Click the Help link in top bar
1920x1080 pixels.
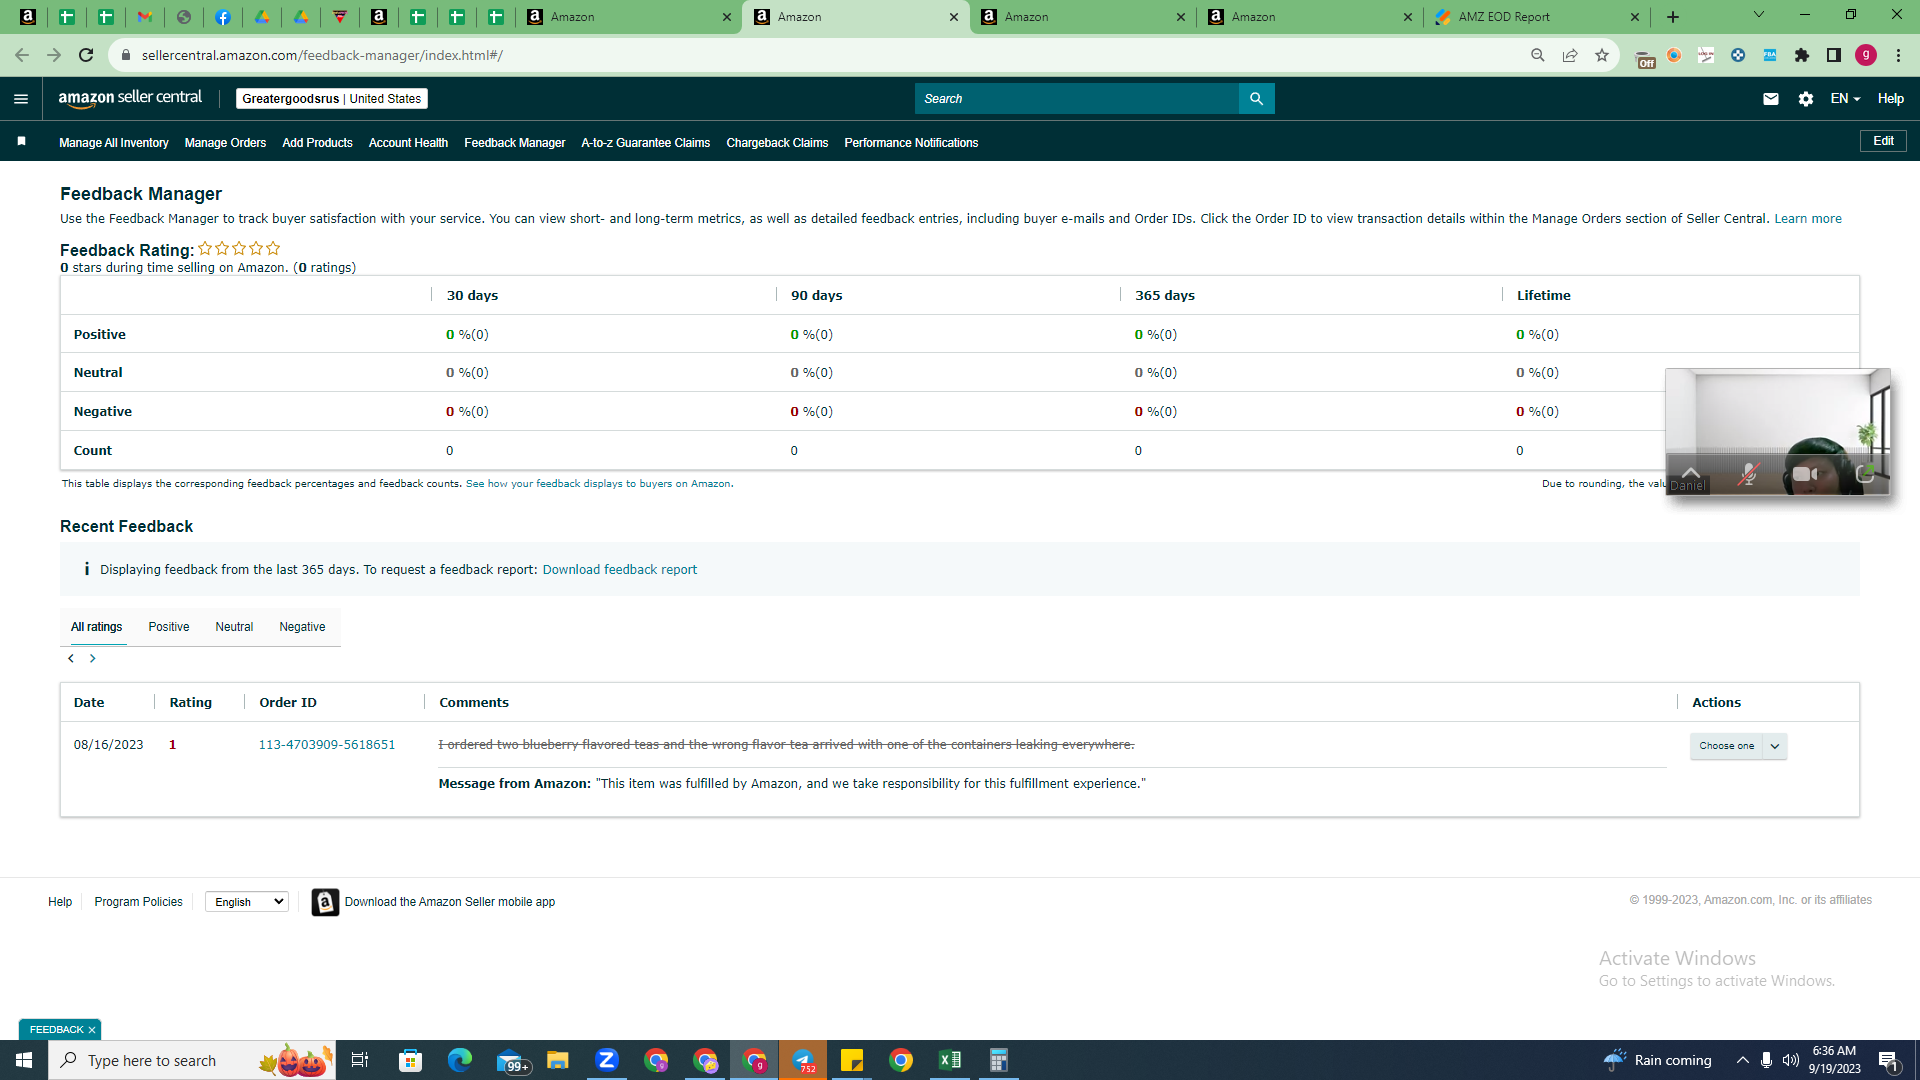pos(1890,99)
